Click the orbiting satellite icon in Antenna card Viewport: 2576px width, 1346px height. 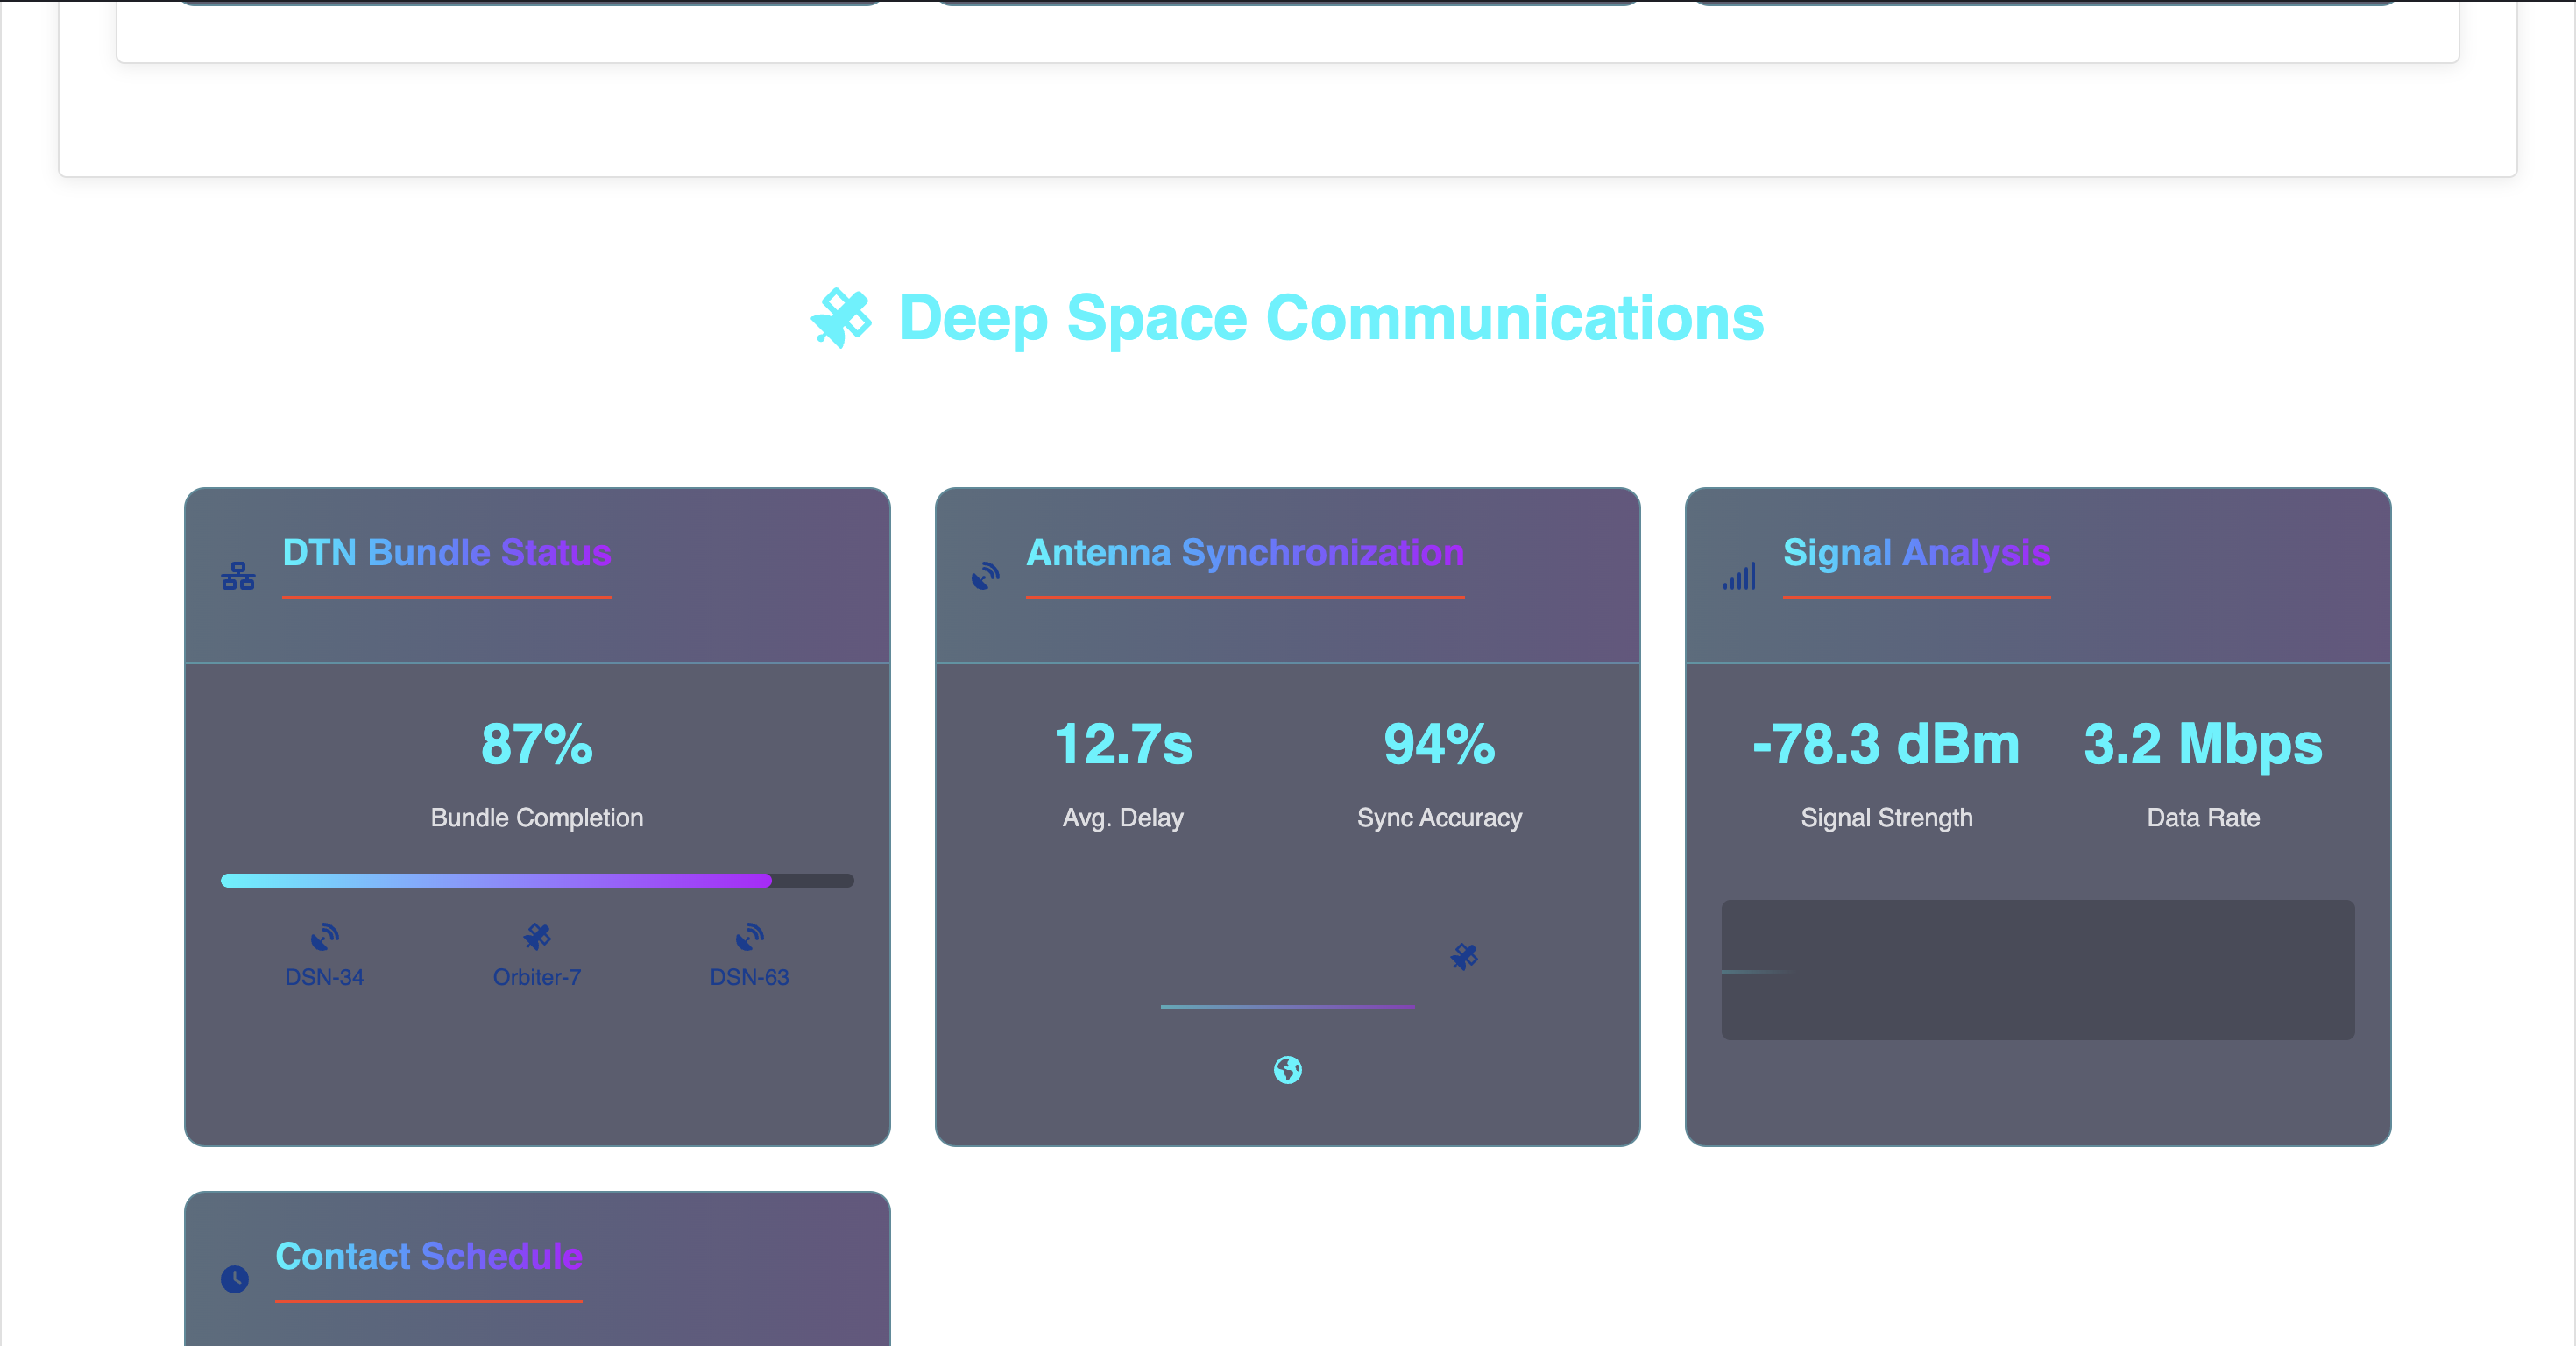pos(1464,957)
